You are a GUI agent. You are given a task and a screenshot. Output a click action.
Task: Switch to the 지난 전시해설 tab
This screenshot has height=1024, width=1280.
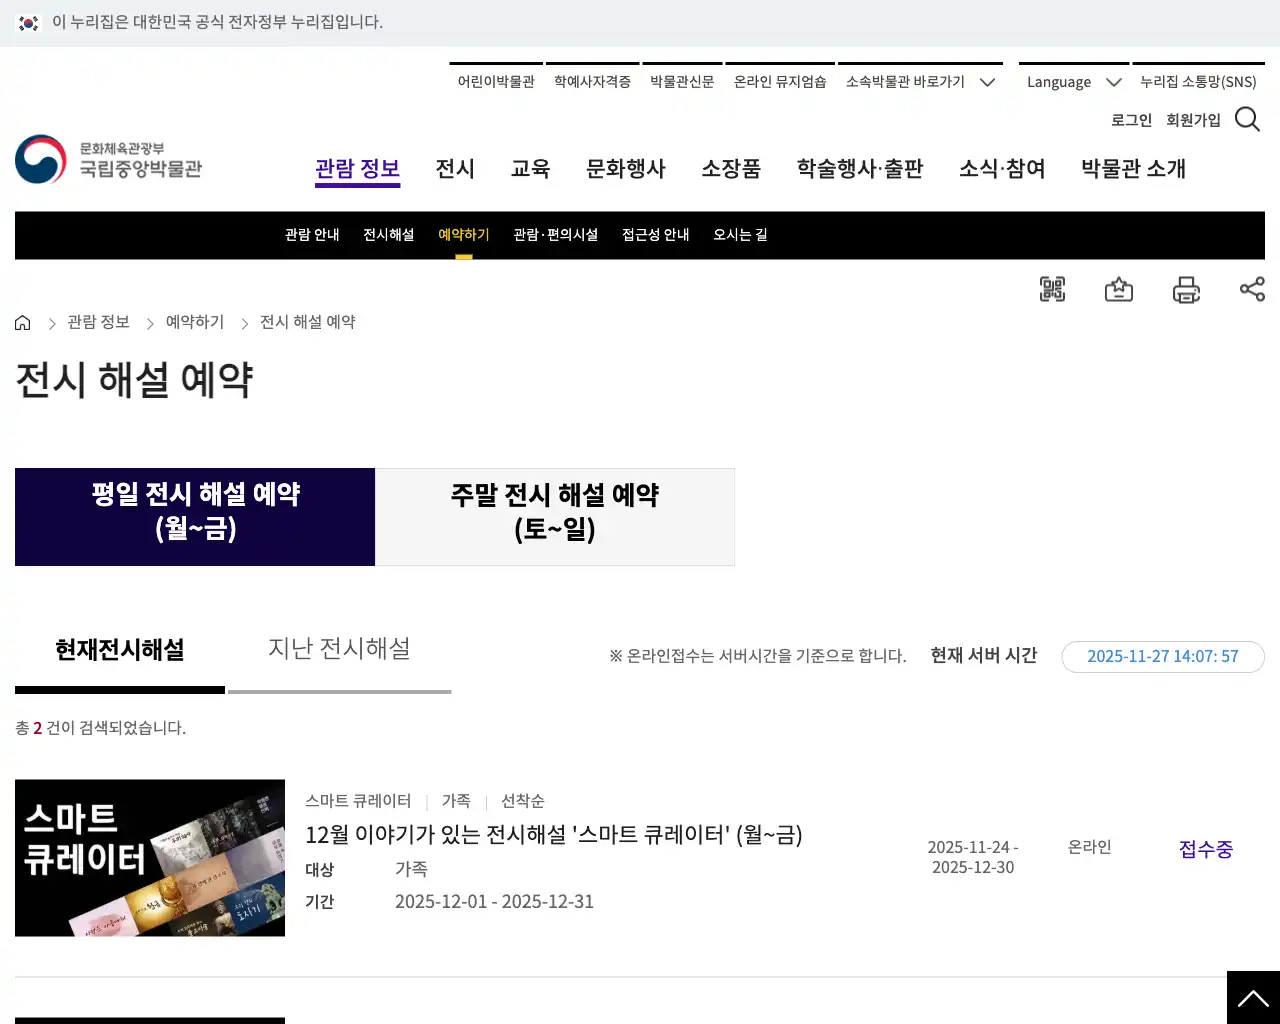point(339,648)
